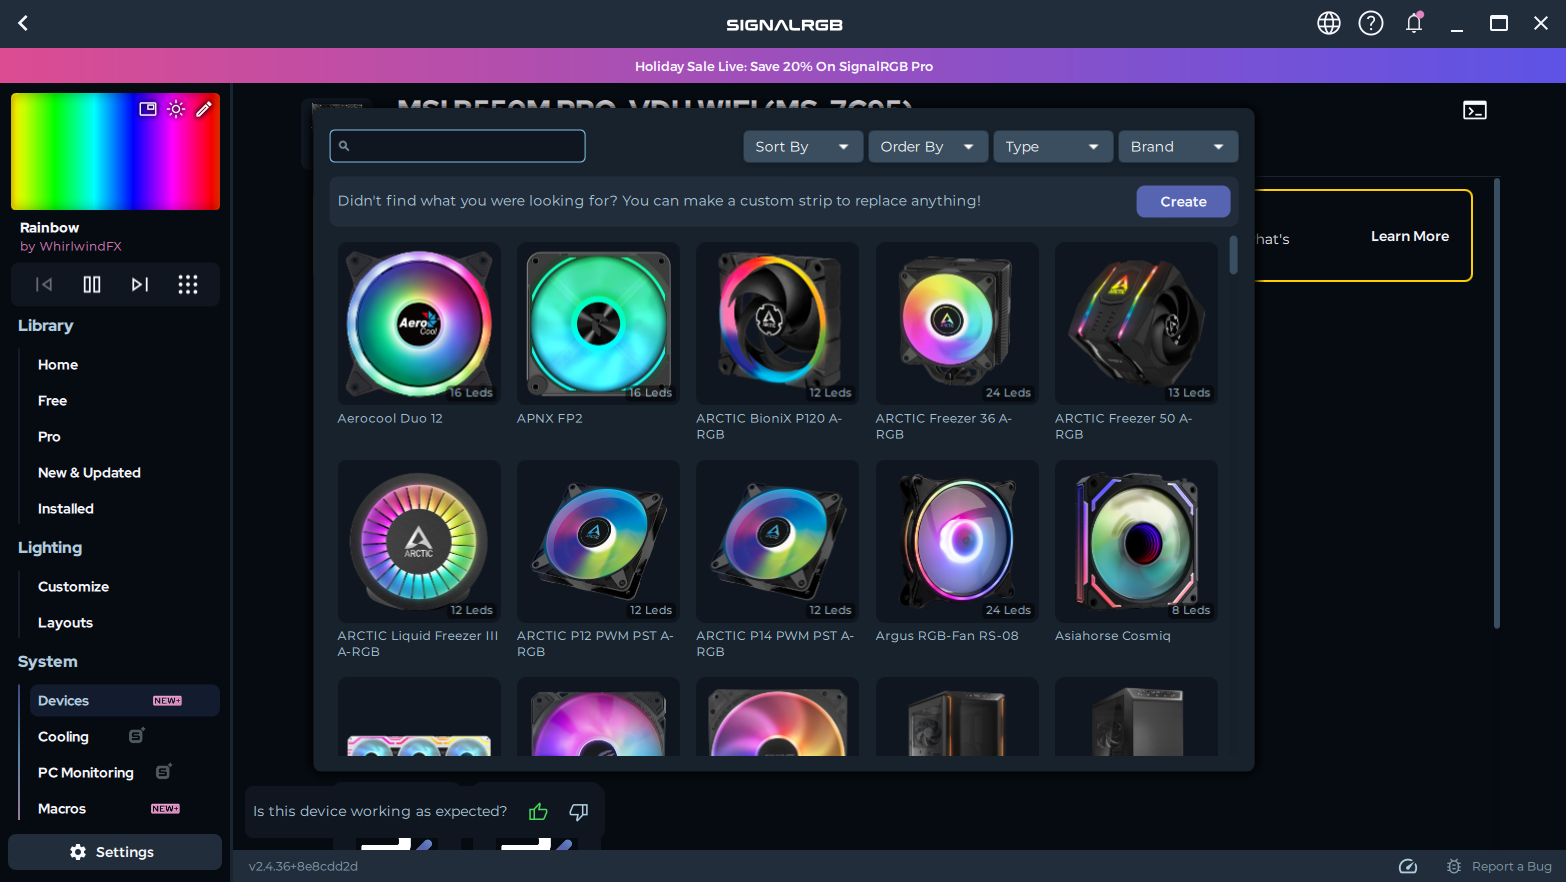
Task: Open the Layouts page
Action: (65, 623)
